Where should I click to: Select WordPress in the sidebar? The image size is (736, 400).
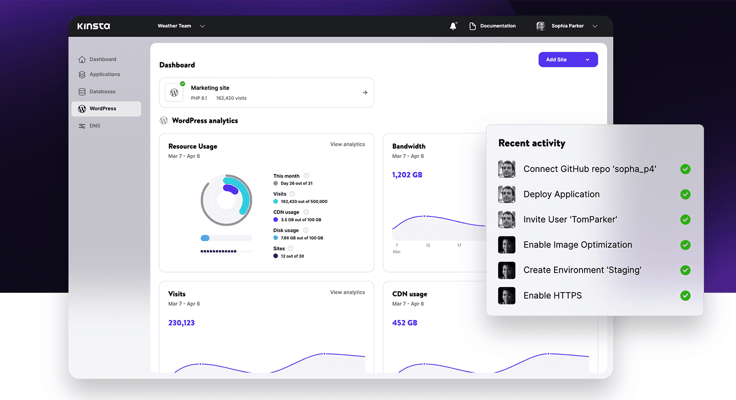[x=106, y=108]
